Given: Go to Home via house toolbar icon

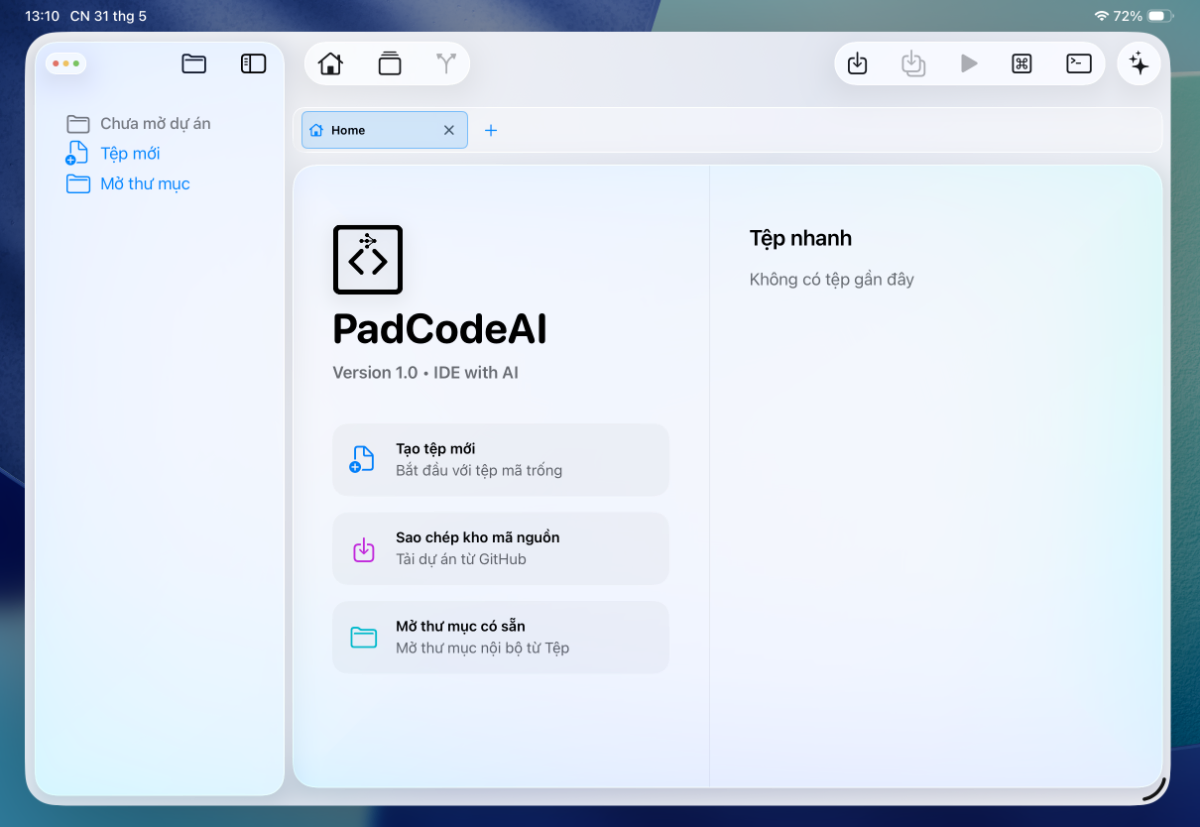Looking at the screenshot, I should tap(330, 64).
